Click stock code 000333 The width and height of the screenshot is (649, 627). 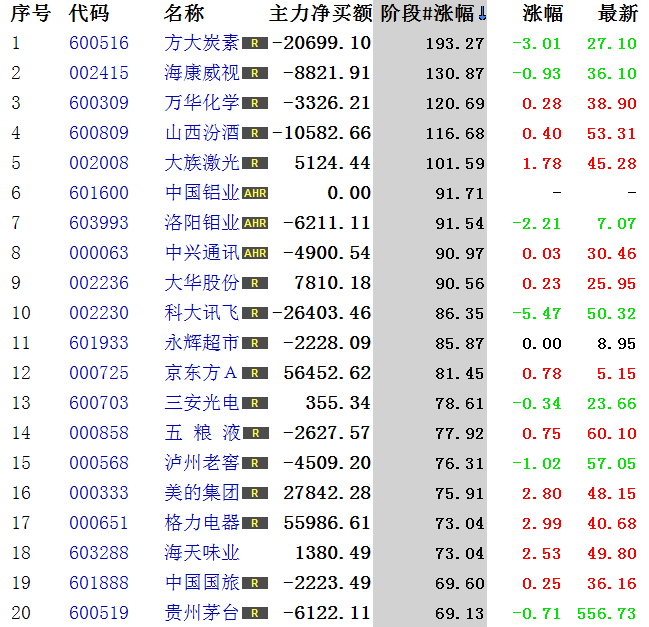click(99, 493)
